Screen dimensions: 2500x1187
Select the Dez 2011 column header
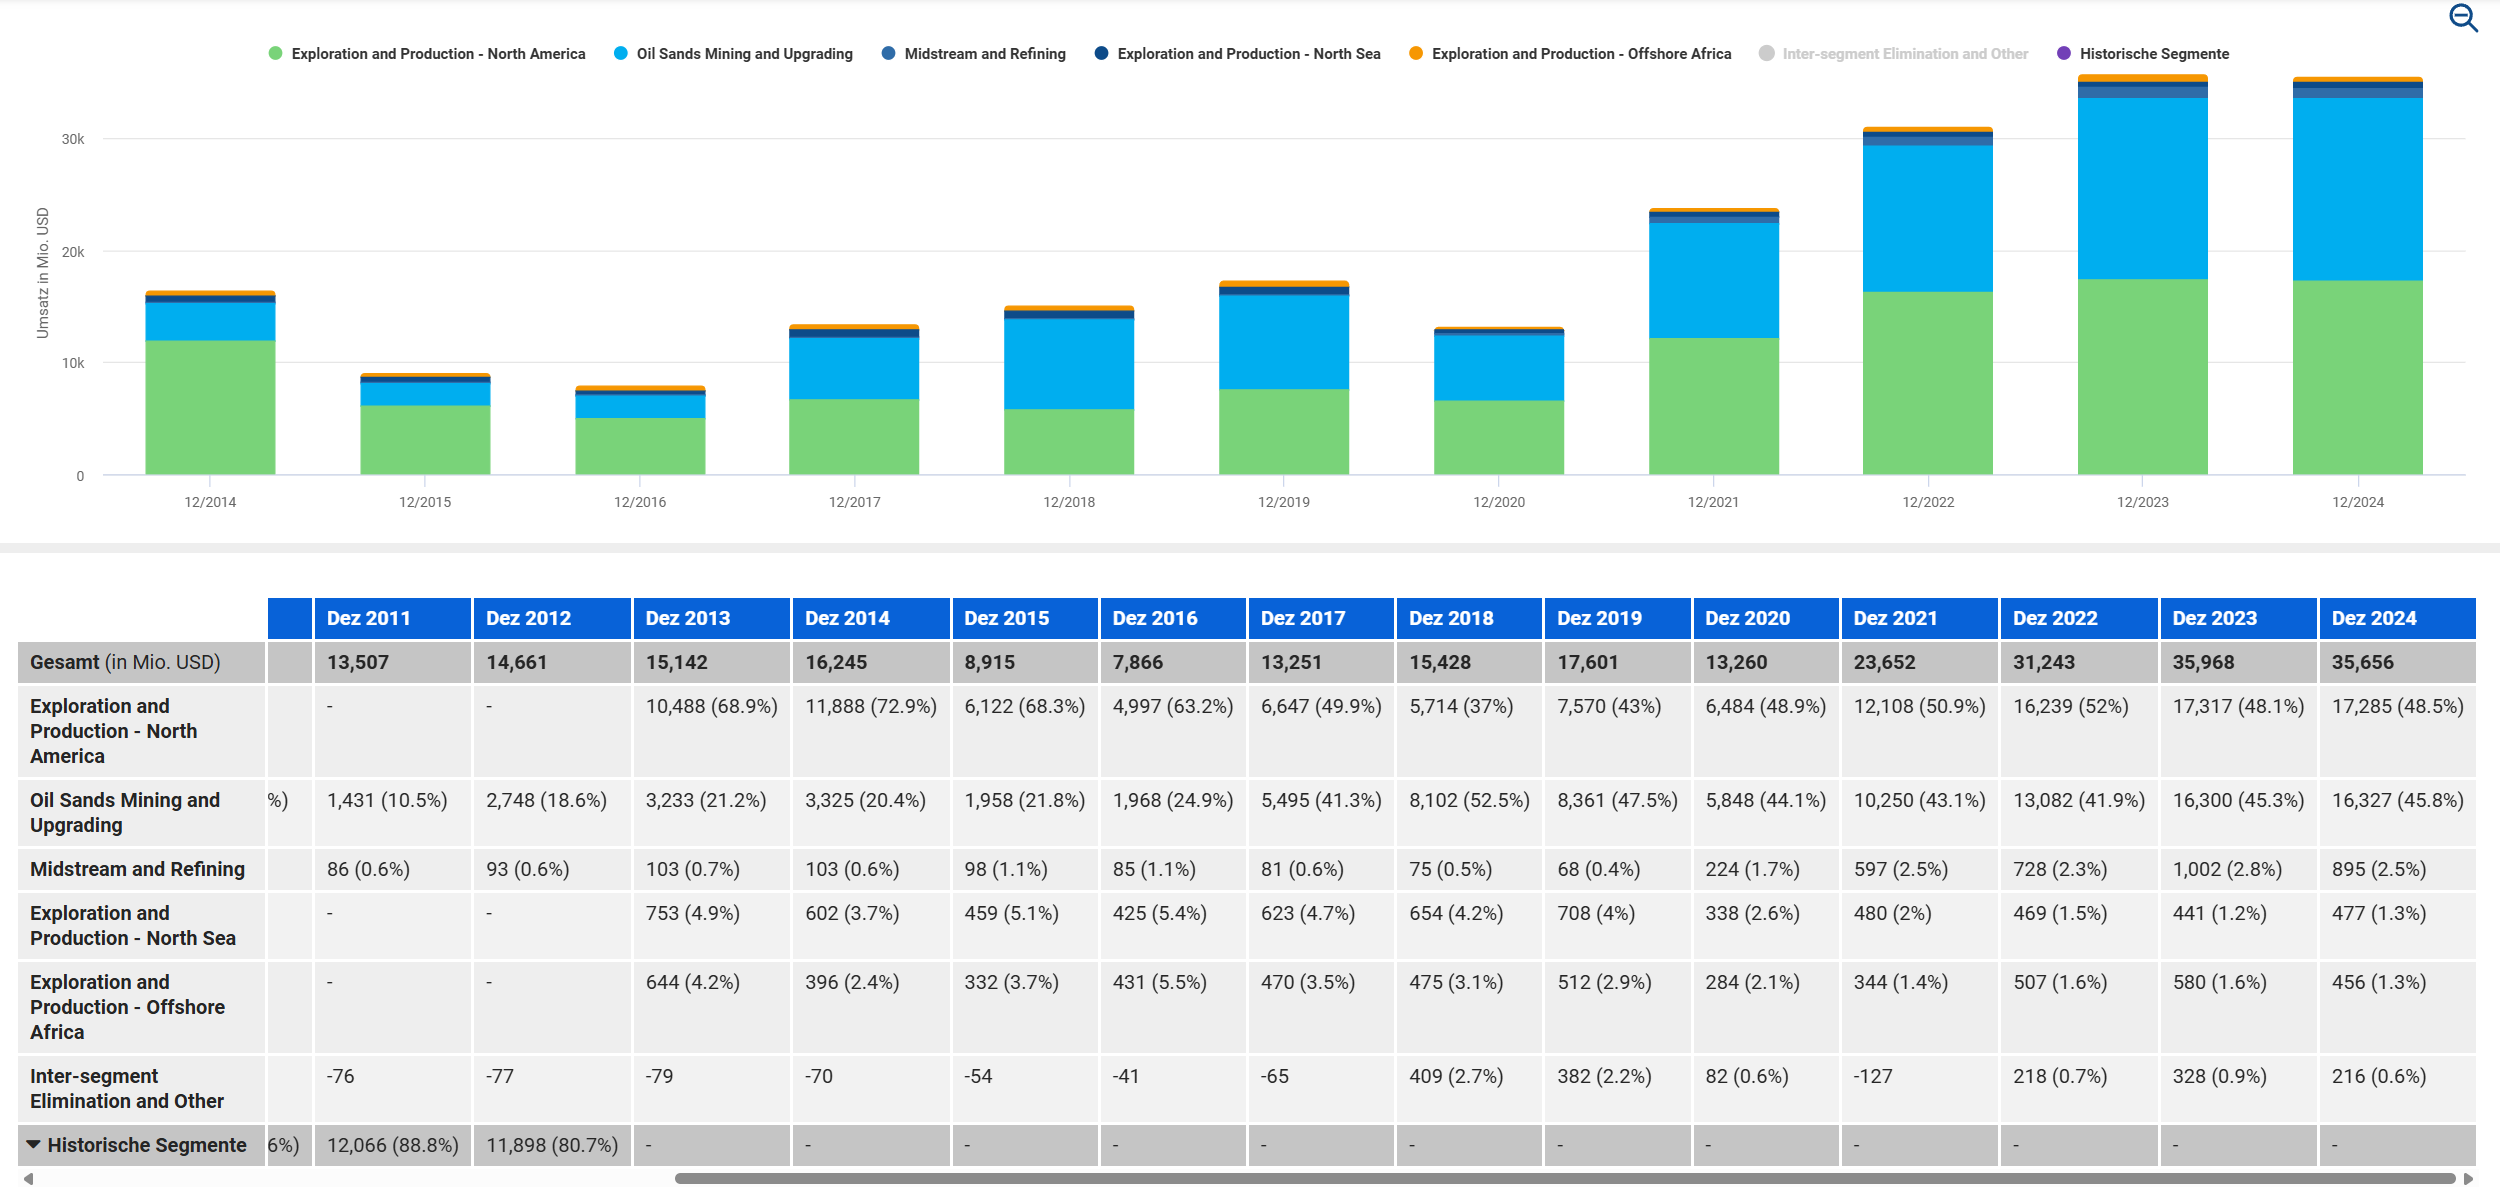(369, 618)
